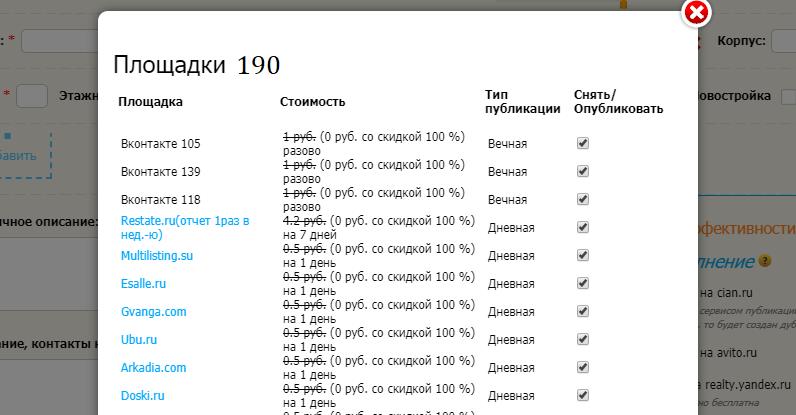796x415 pixels.
Task: Toggle checkbox for Multilisting.su row
Action: coord(583,256)
